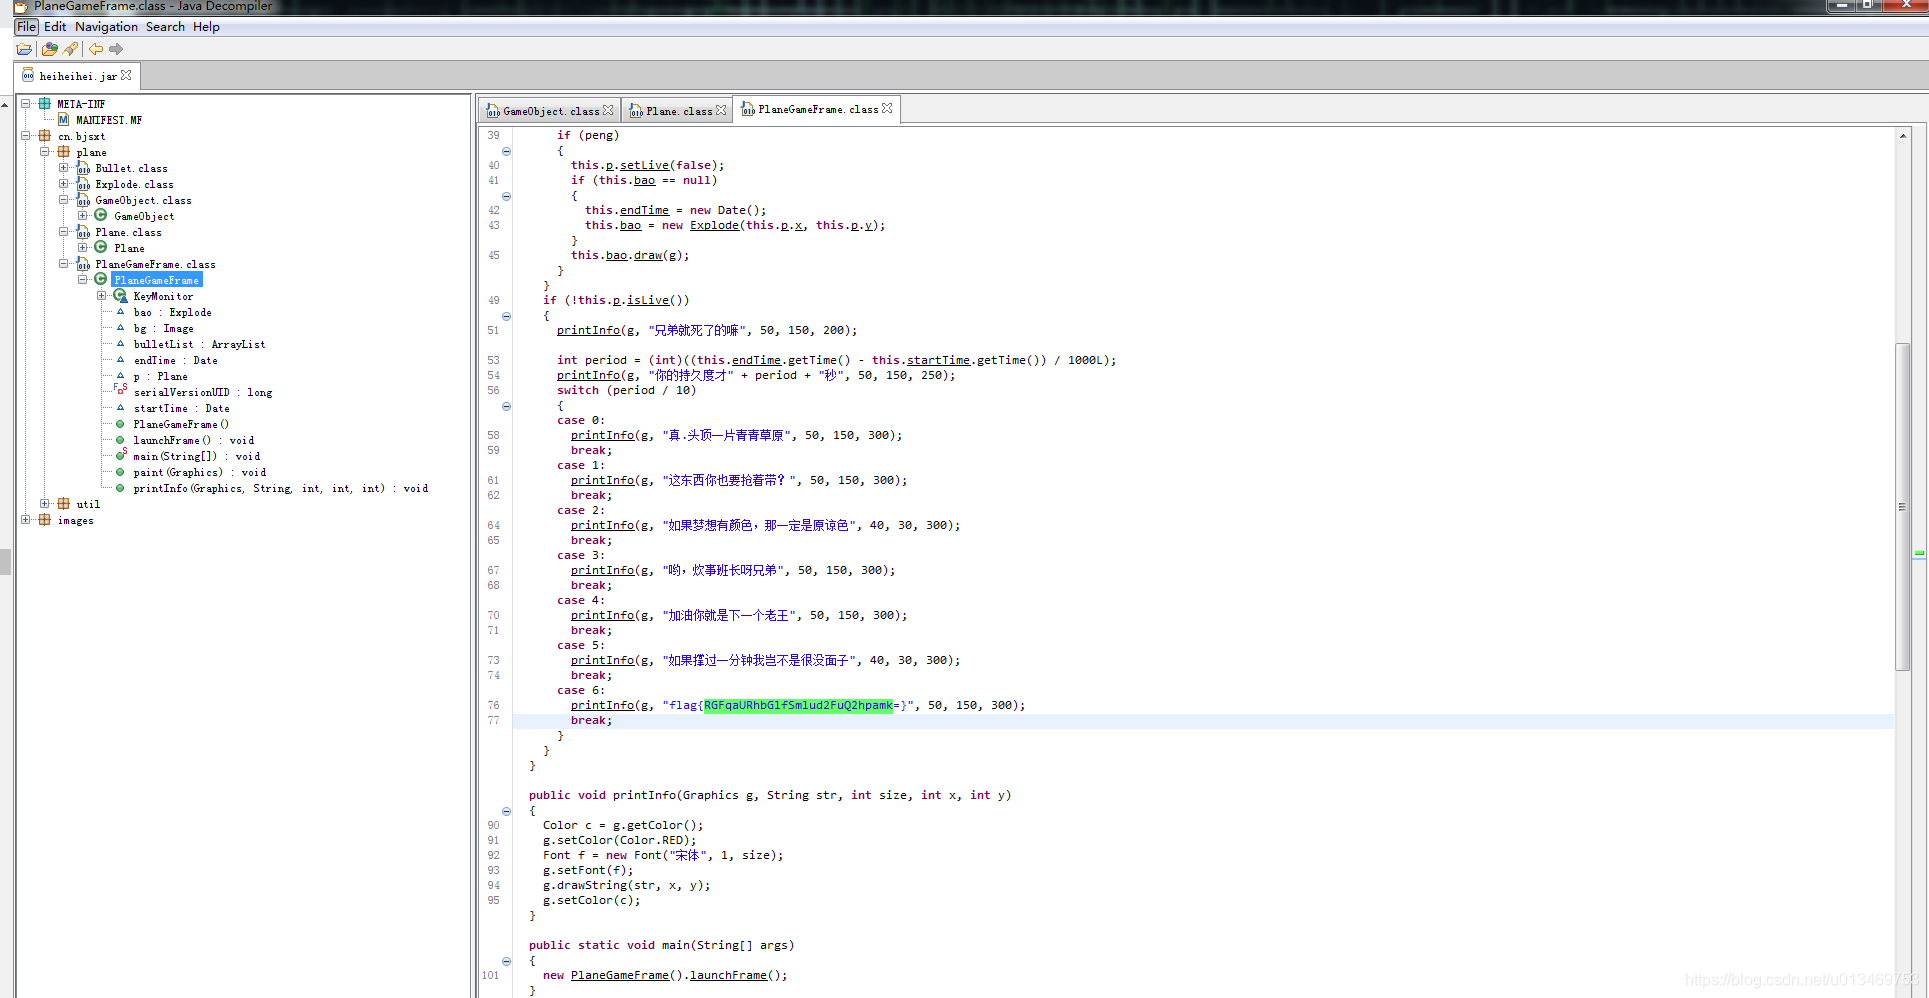Collapse the Plane.class node

(x=64, y=231)
